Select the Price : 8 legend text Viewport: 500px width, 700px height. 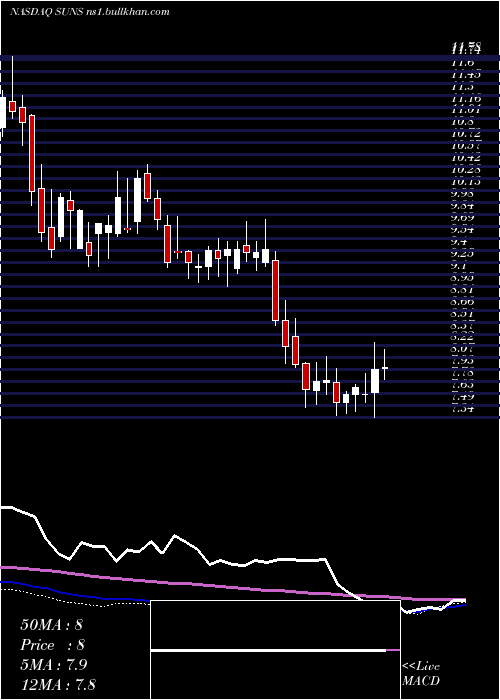click(52, 645)
